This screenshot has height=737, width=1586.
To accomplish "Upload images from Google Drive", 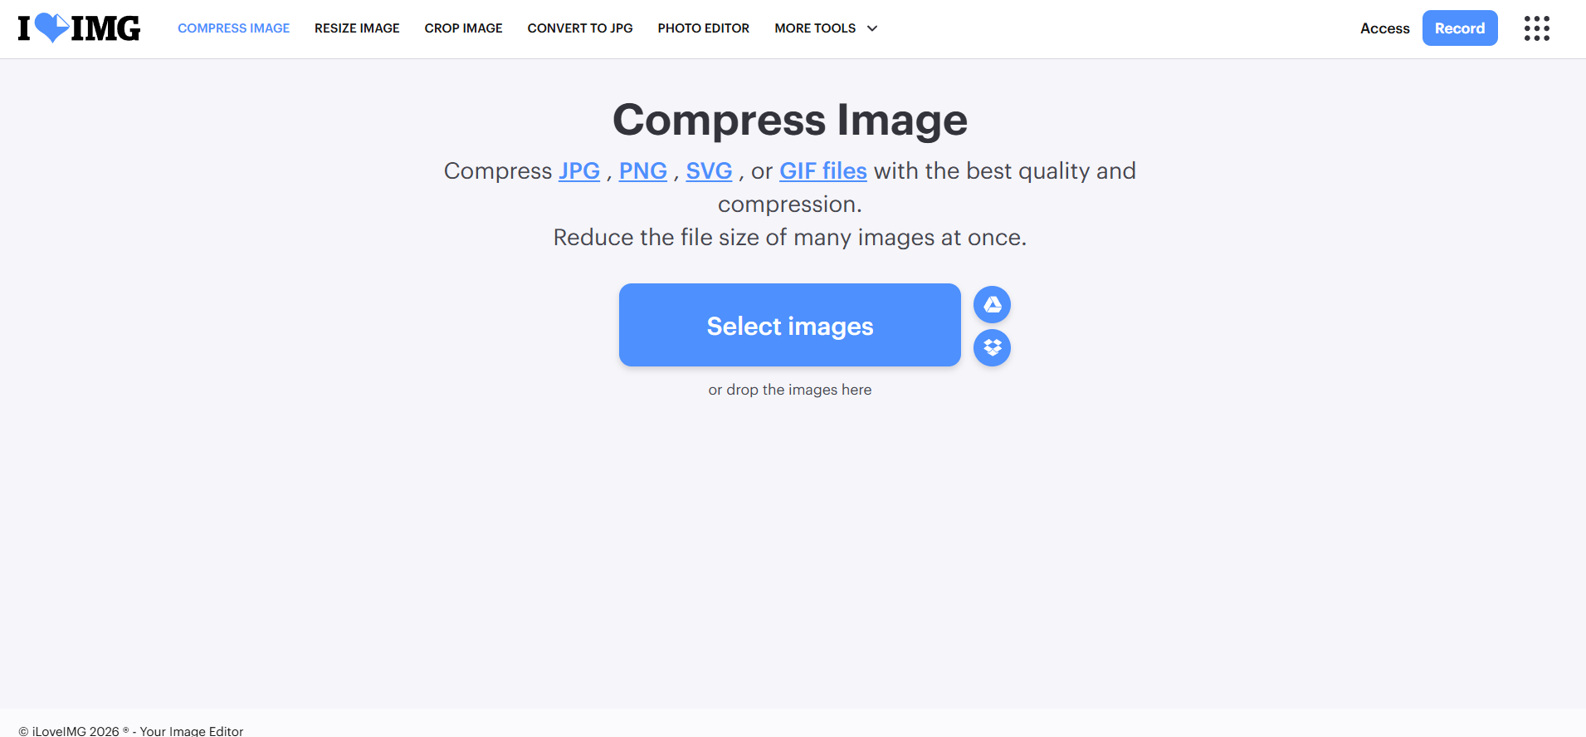I will (992, 304).
